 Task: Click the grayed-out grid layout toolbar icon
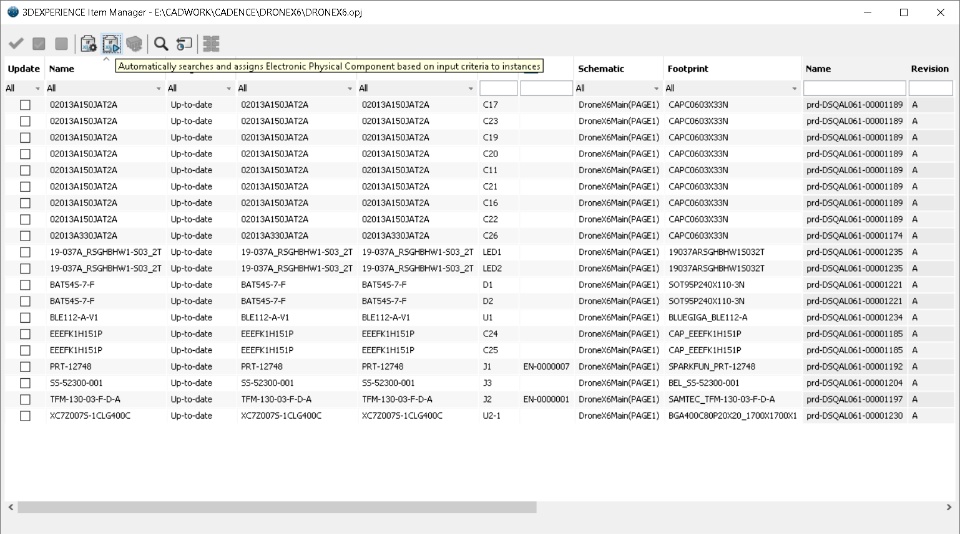(211, 43)
